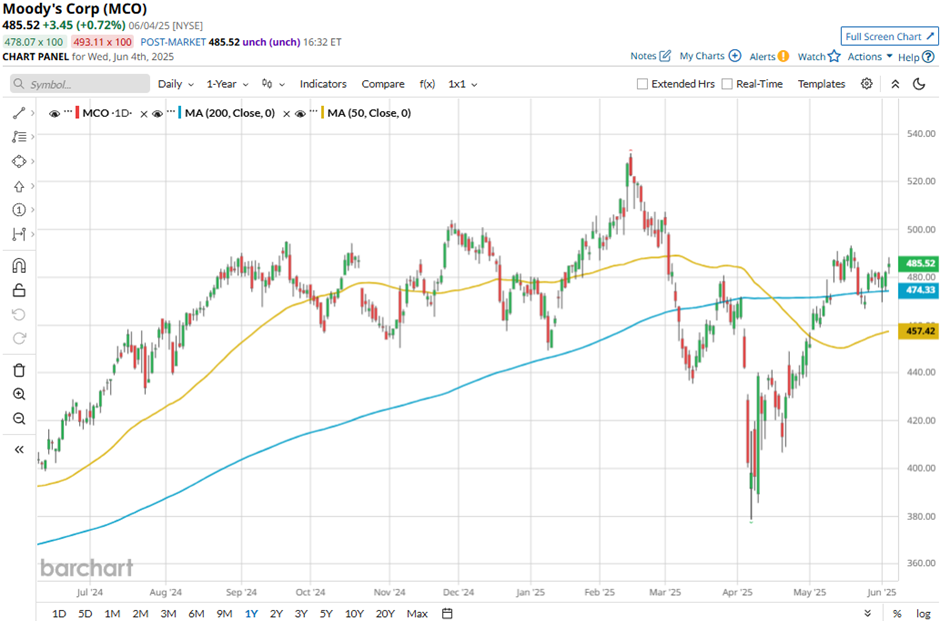Open the Daily frequency dropdown
This screenshot has width=940, height=621.
click(176, 84)
